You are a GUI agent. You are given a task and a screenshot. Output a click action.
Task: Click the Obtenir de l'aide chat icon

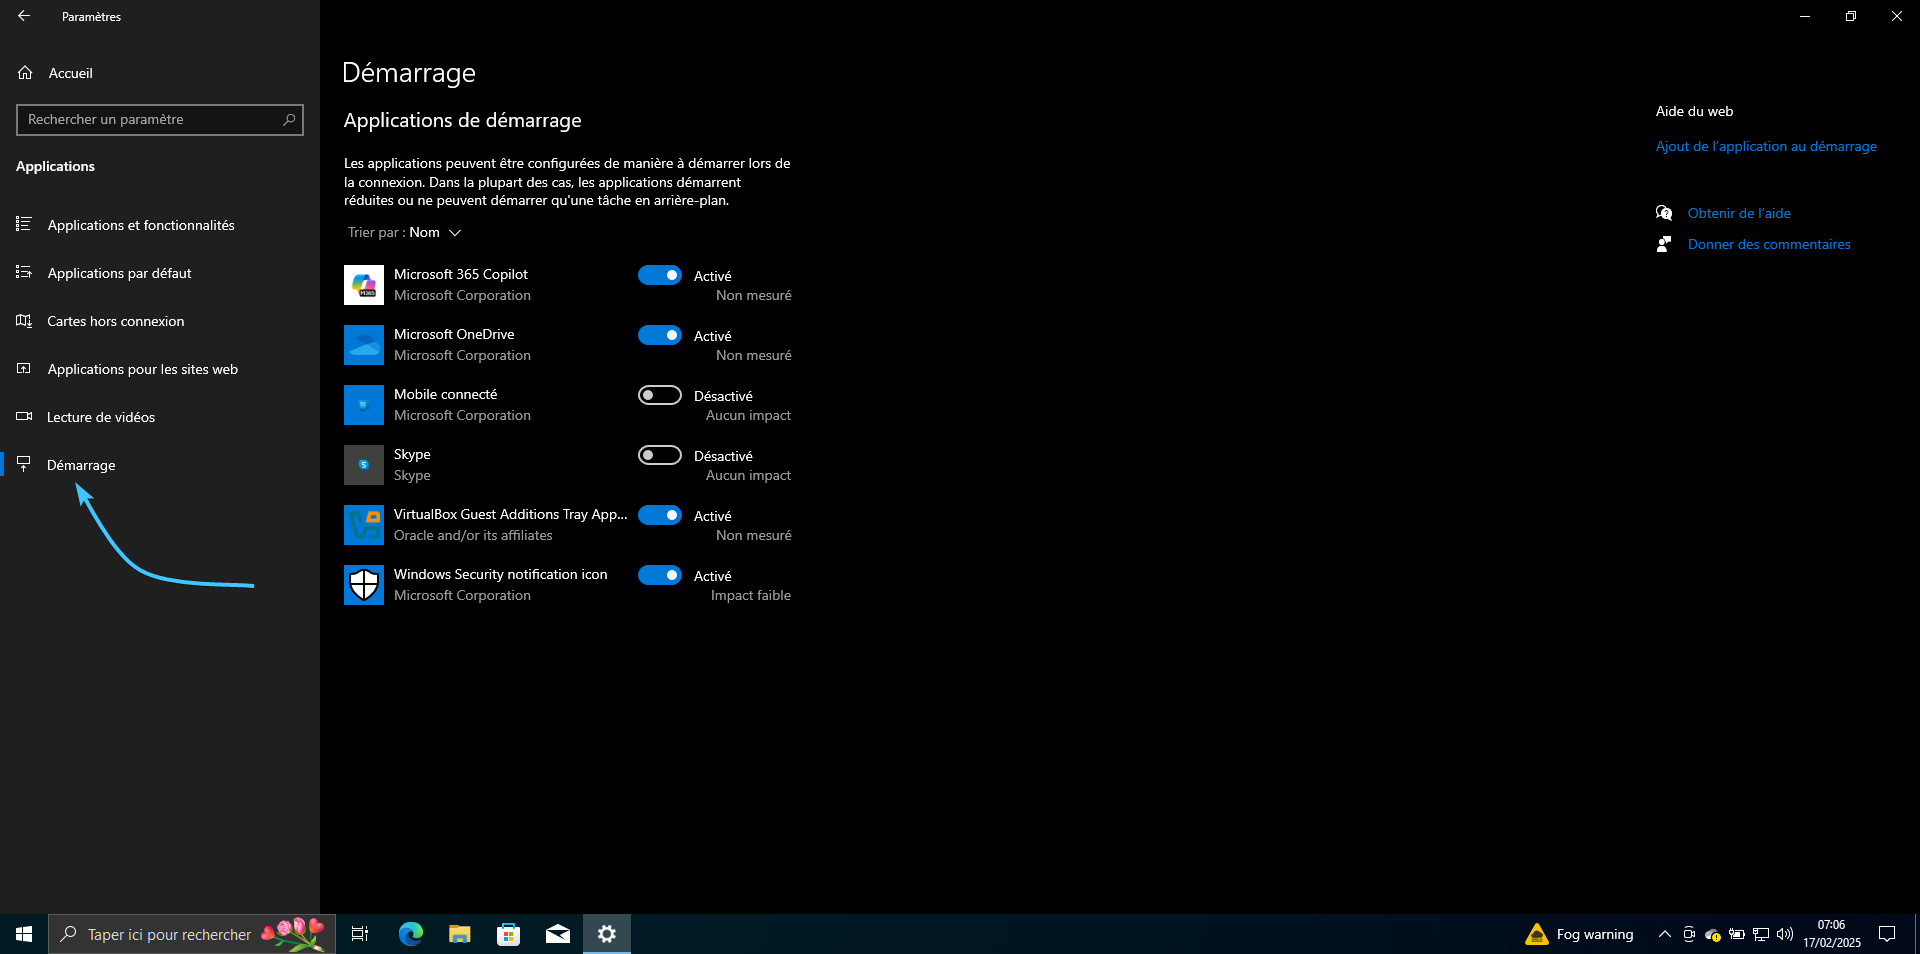1664,213
